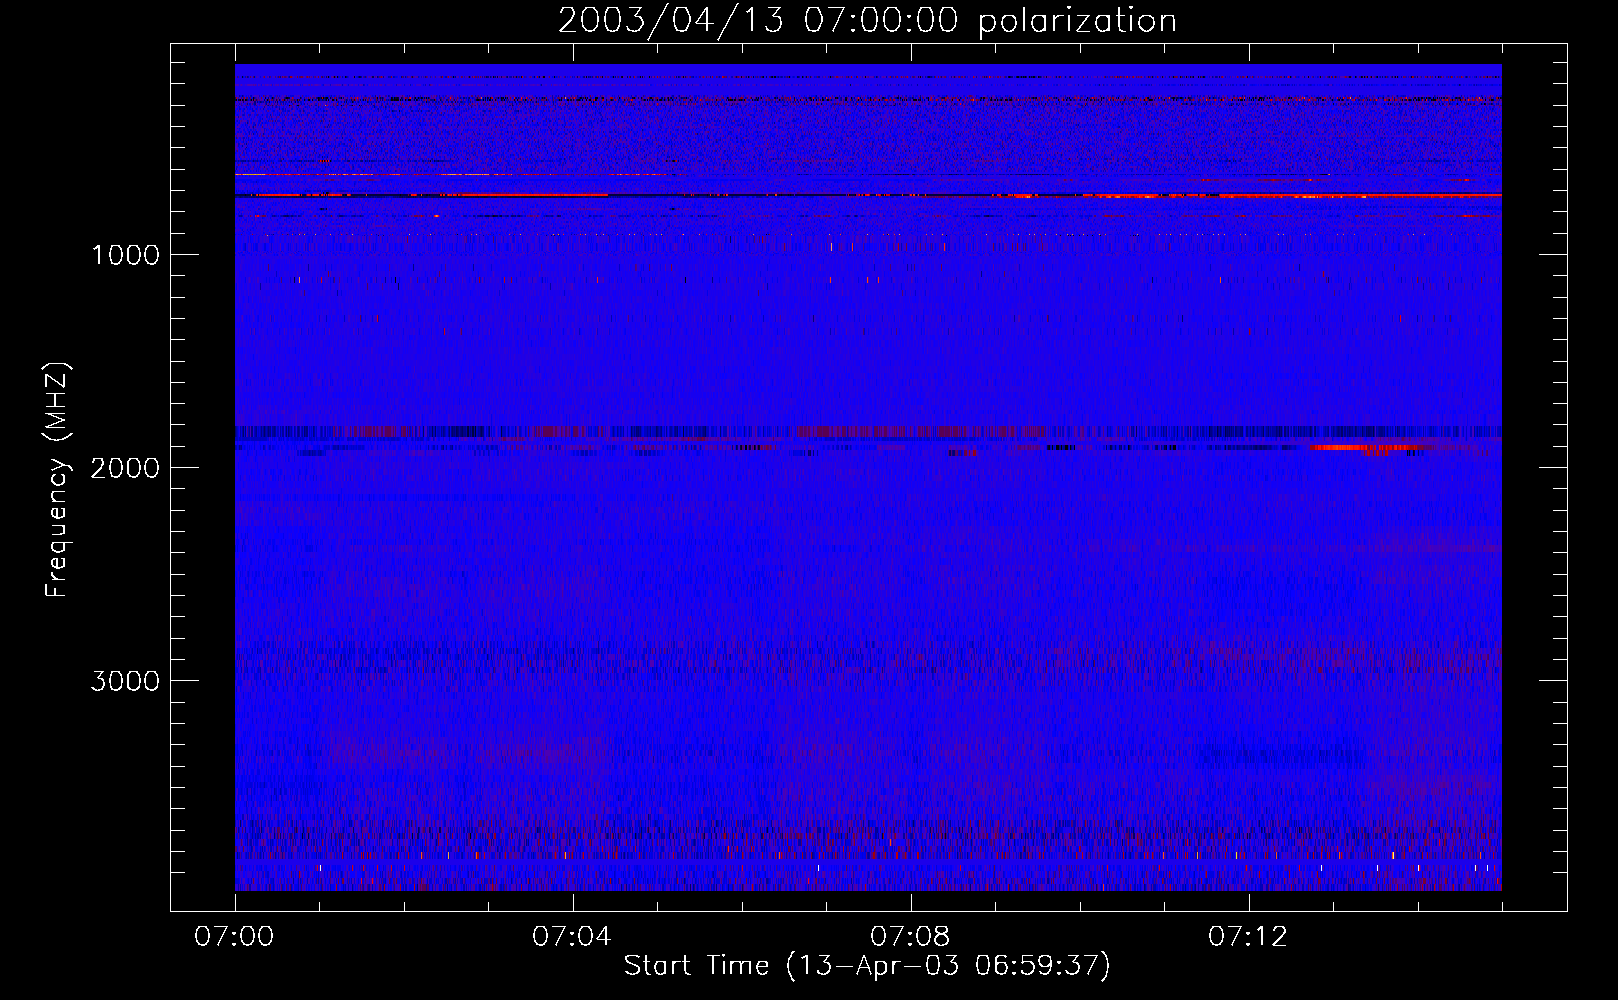Click the plot title '2003/04/13 07:00:00 polarization'

[867, 21]
